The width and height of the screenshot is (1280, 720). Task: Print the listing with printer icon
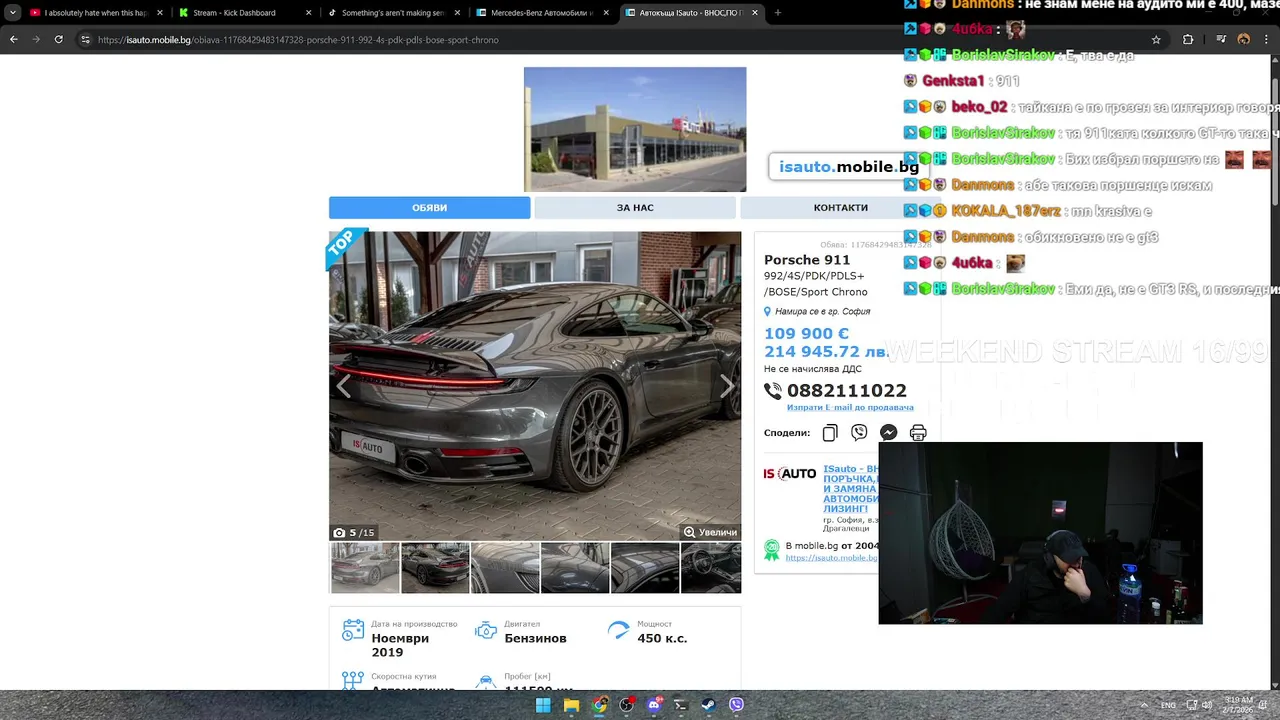[x=918, y=433]
